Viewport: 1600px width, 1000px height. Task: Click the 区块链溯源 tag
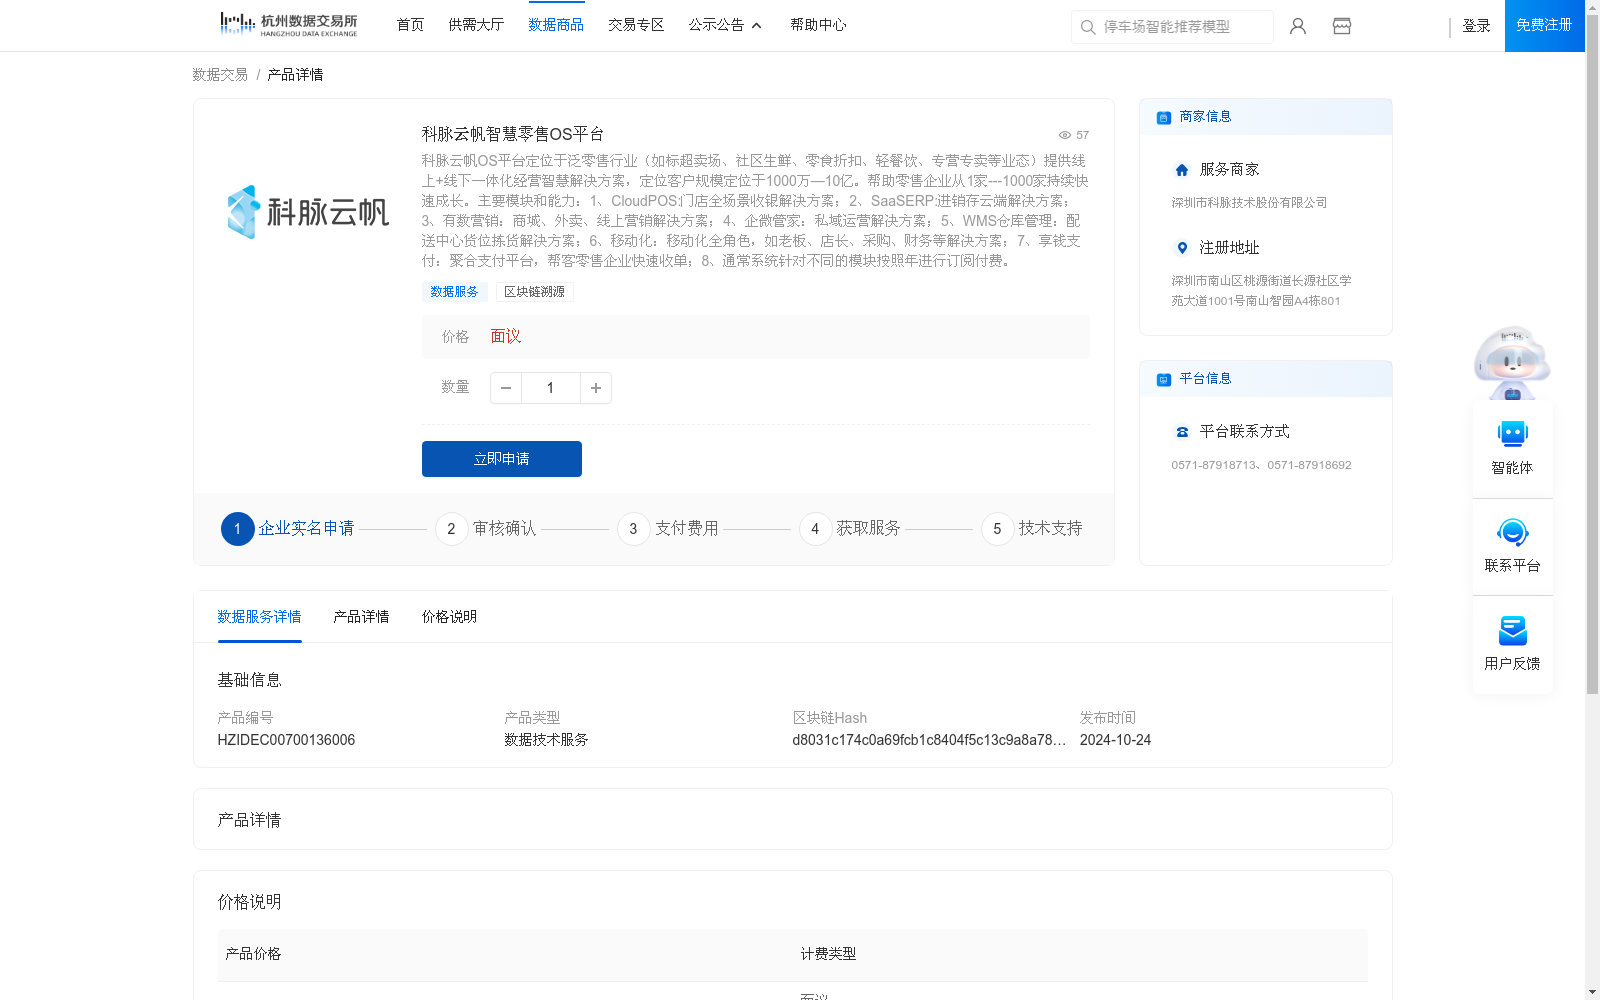pos(535,292)
